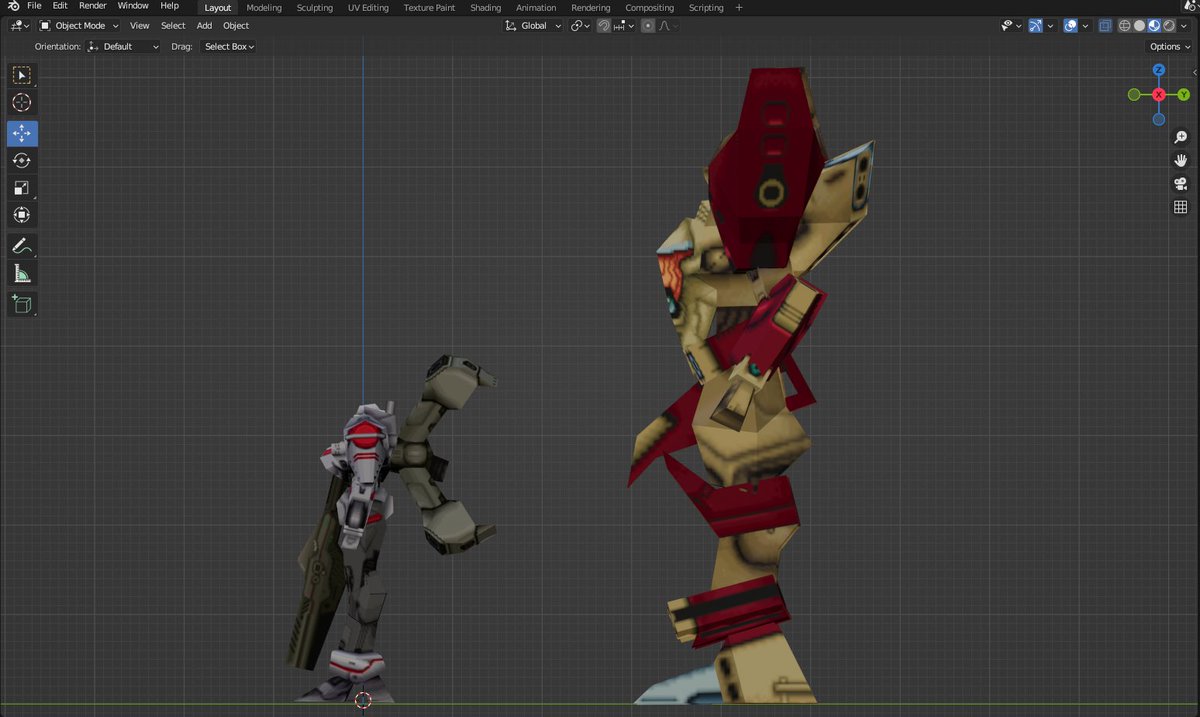Switch to the Texture Paint workspace tab
Image resolution: width=1200 pixels, height=717 pixels.
click(429, 7)
